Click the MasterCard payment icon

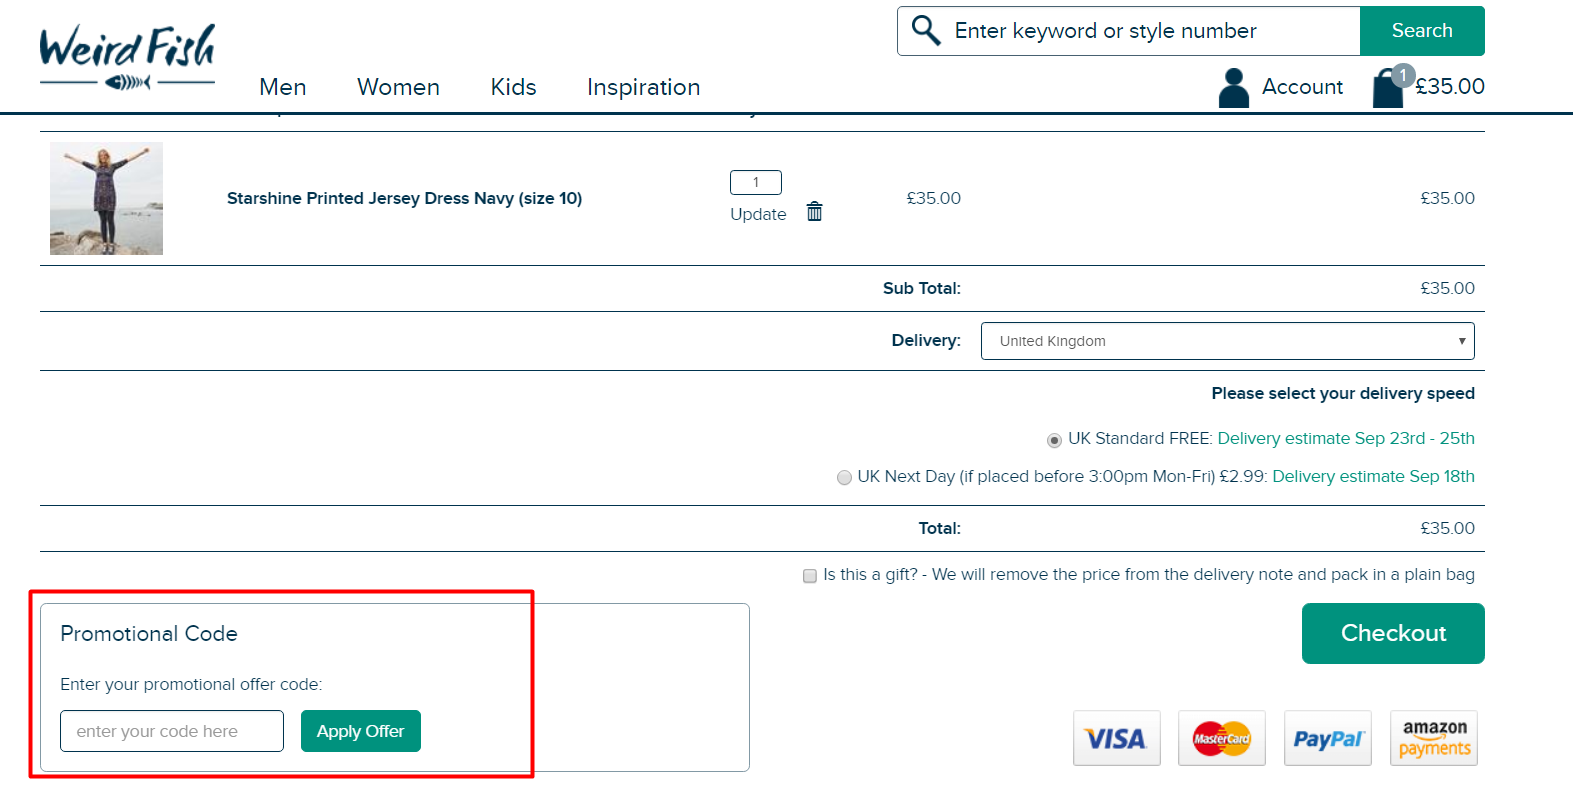point(1221,738)
